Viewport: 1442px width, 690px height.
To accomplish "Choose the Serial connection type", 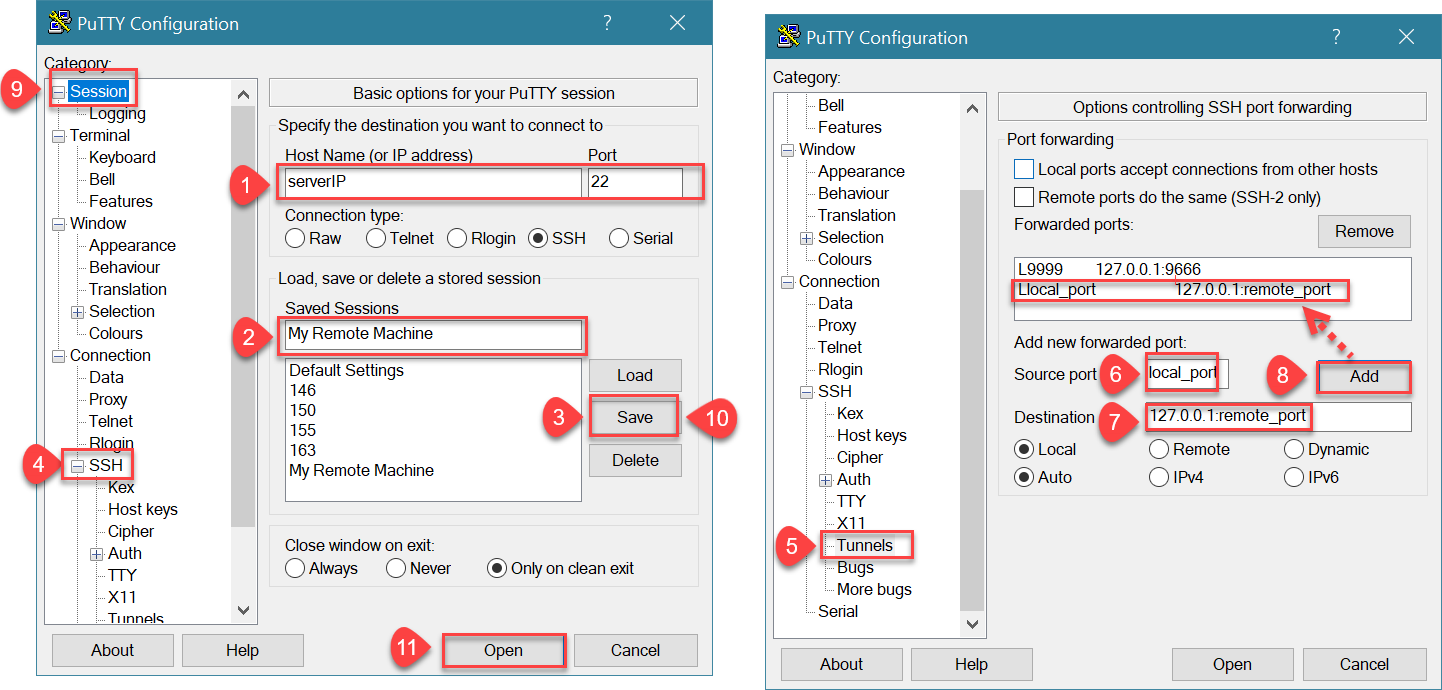I will [618, 238].
